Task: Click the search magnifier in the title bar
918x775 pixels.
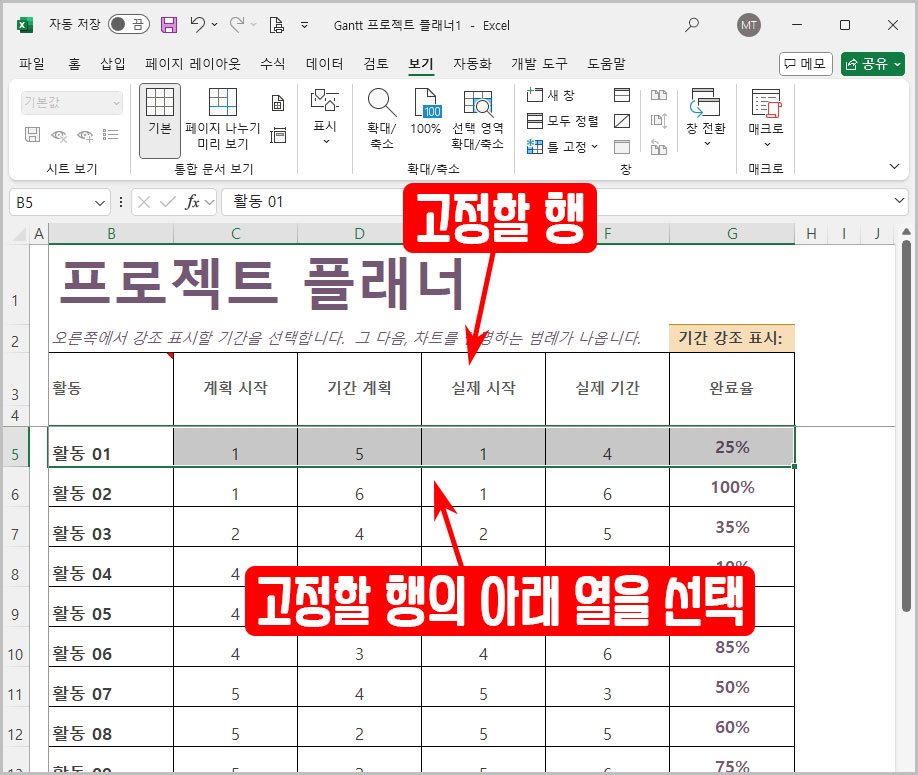Action: [692, 25]
